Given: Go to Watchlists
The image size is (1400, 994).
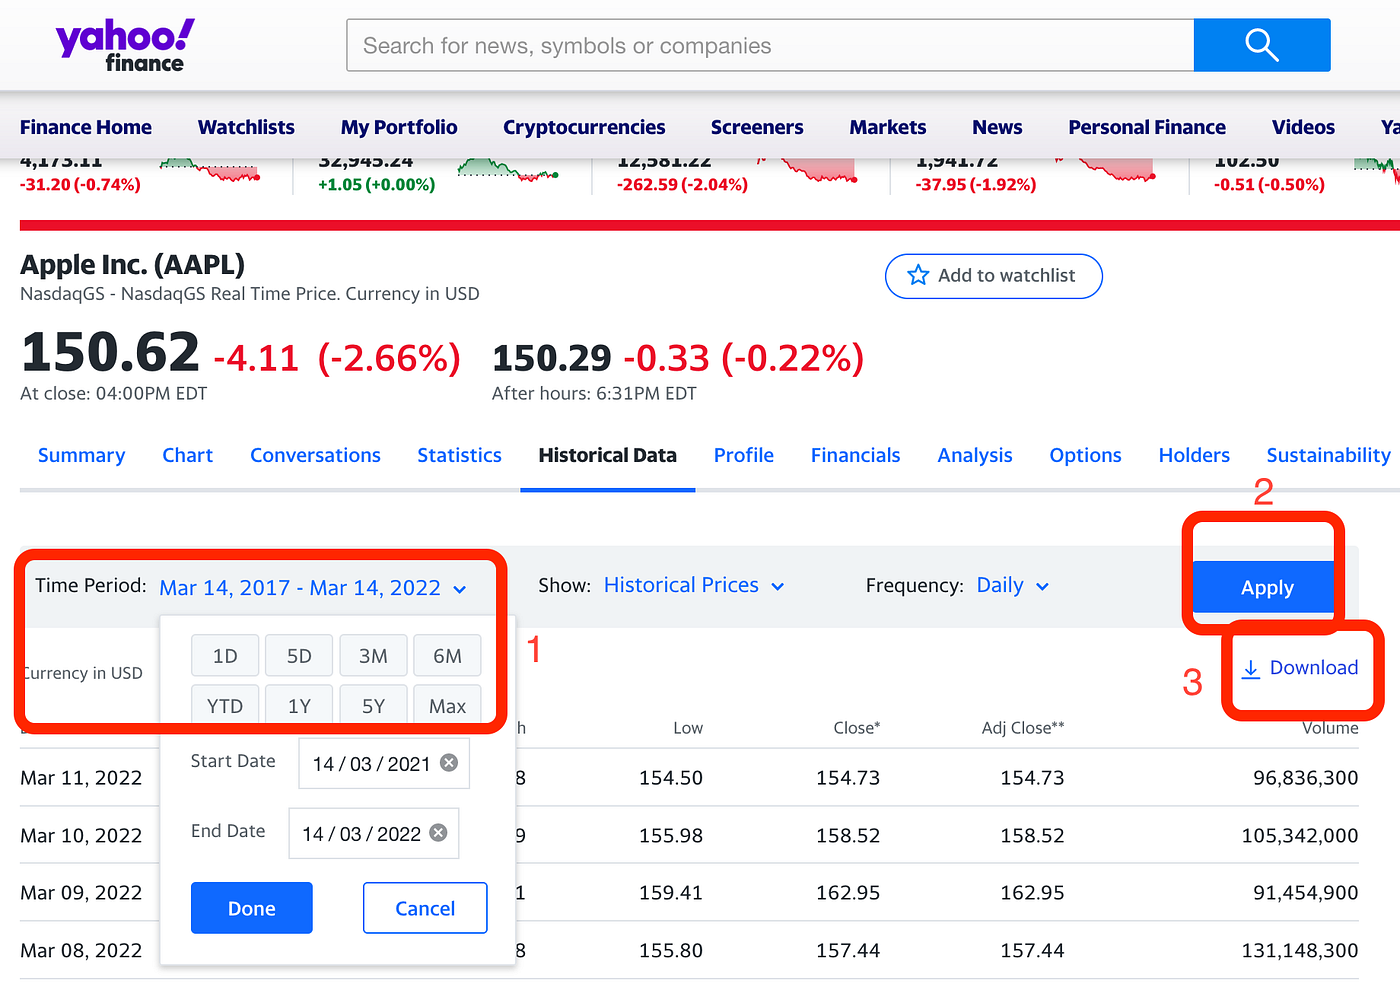Looking at the screenshot, I should coord(246,127).
